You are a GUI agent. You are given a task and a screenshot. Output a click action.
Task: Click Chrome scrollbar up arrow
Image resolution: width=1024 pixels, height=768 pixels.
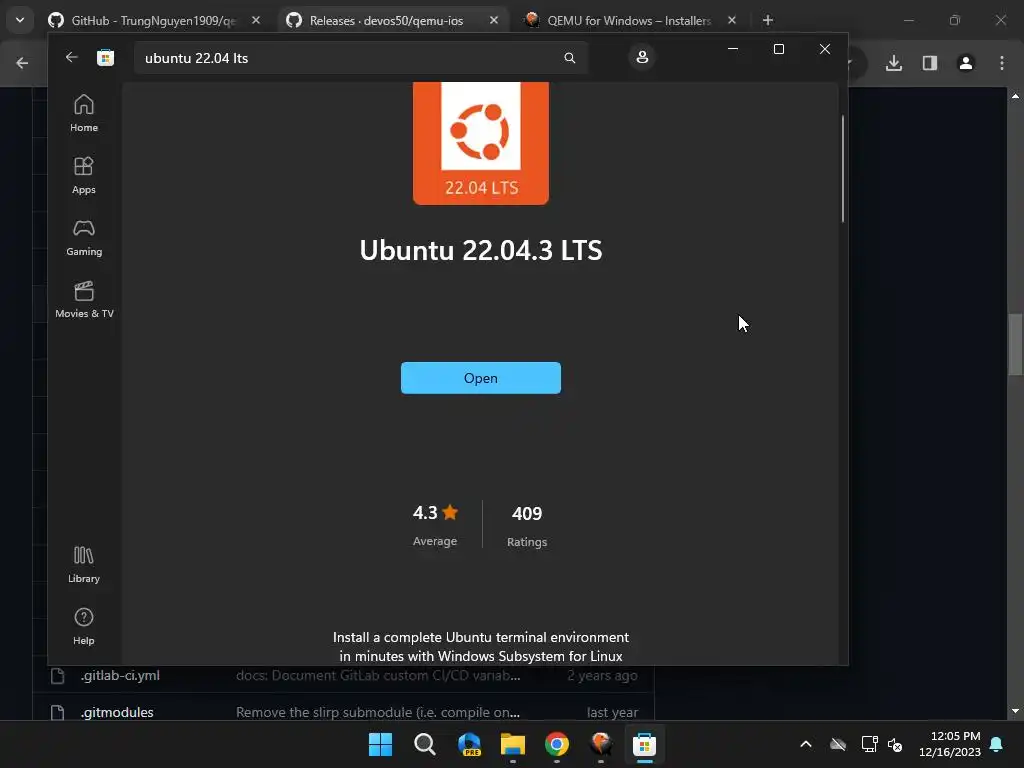click(x=1015, y=97)
